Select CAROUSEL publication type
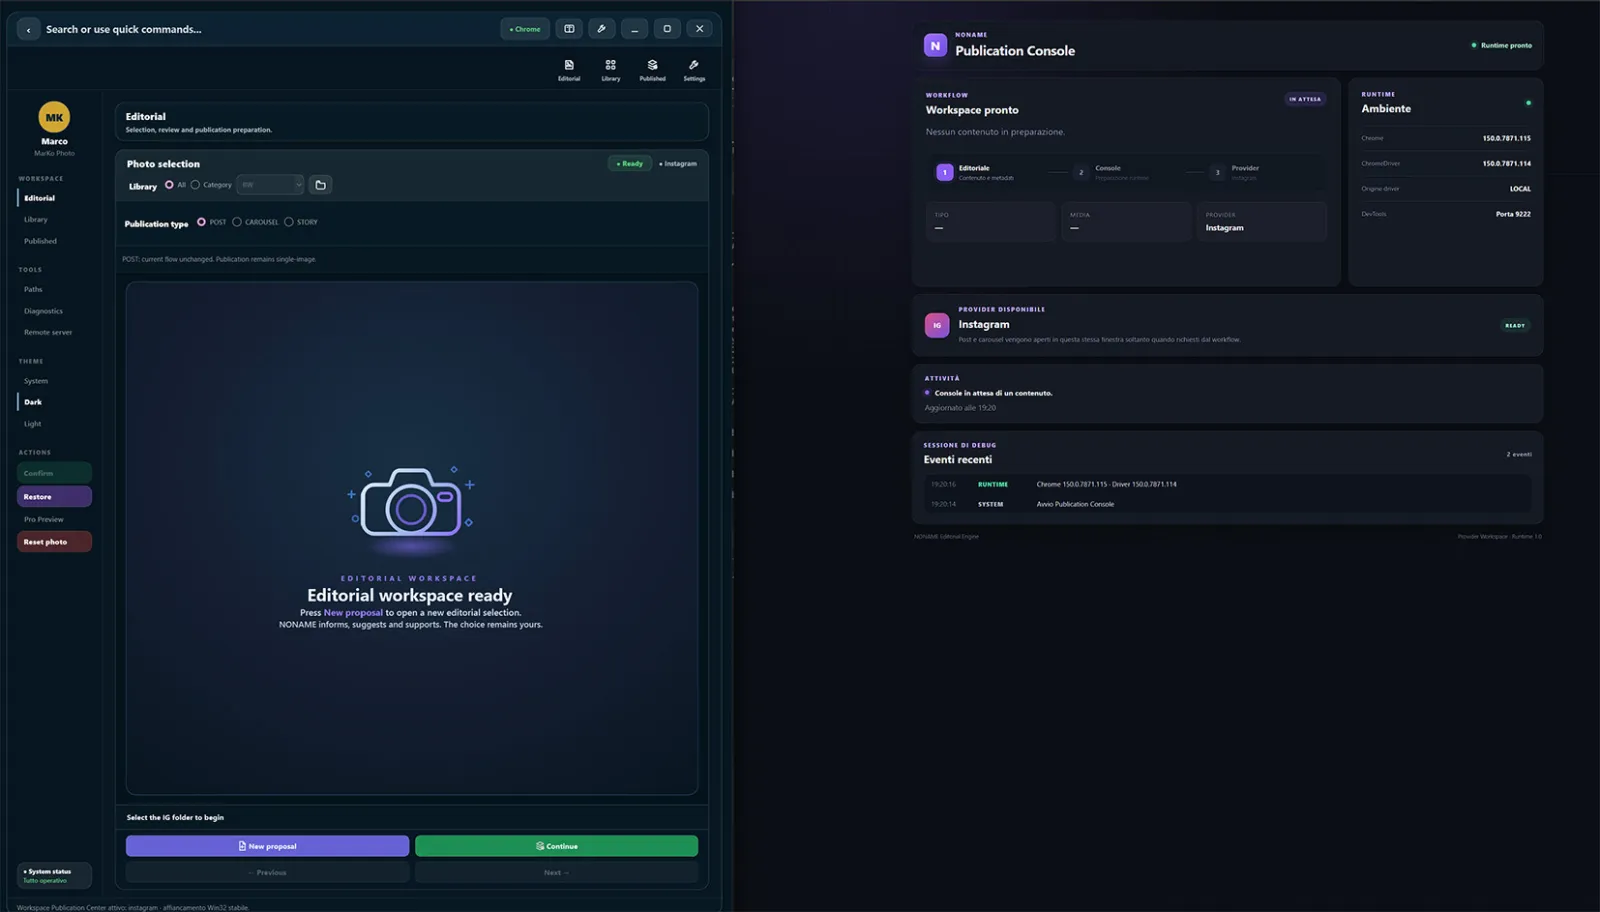 (x=237, y=222)
